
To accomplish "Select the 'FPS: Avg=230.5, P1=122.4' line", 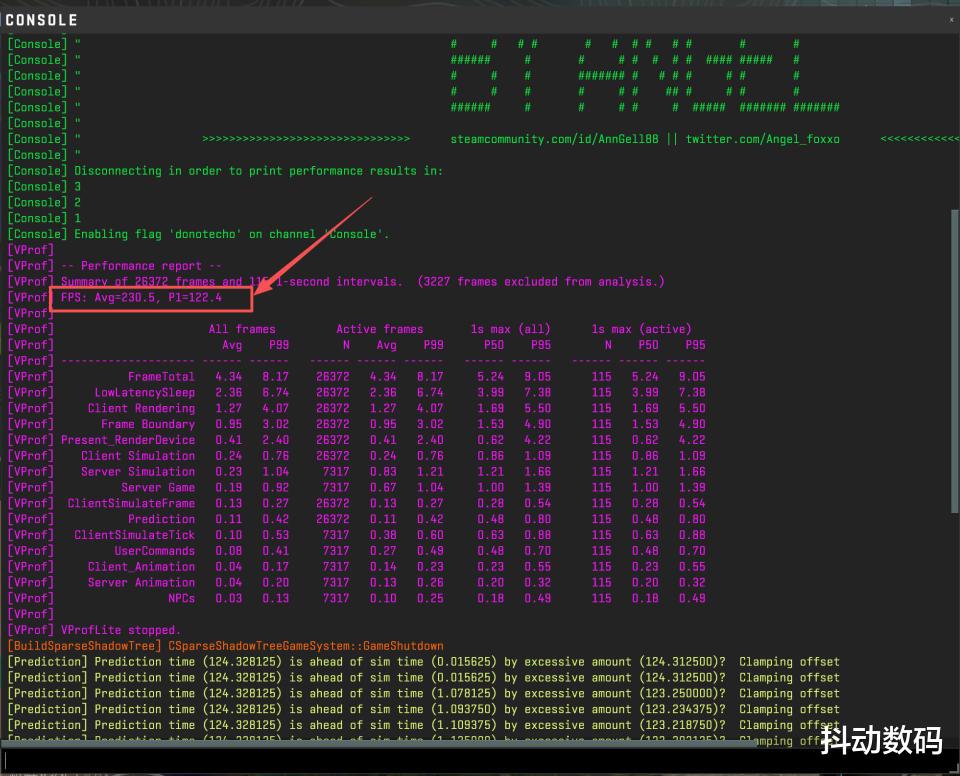I will pos(141,298).
